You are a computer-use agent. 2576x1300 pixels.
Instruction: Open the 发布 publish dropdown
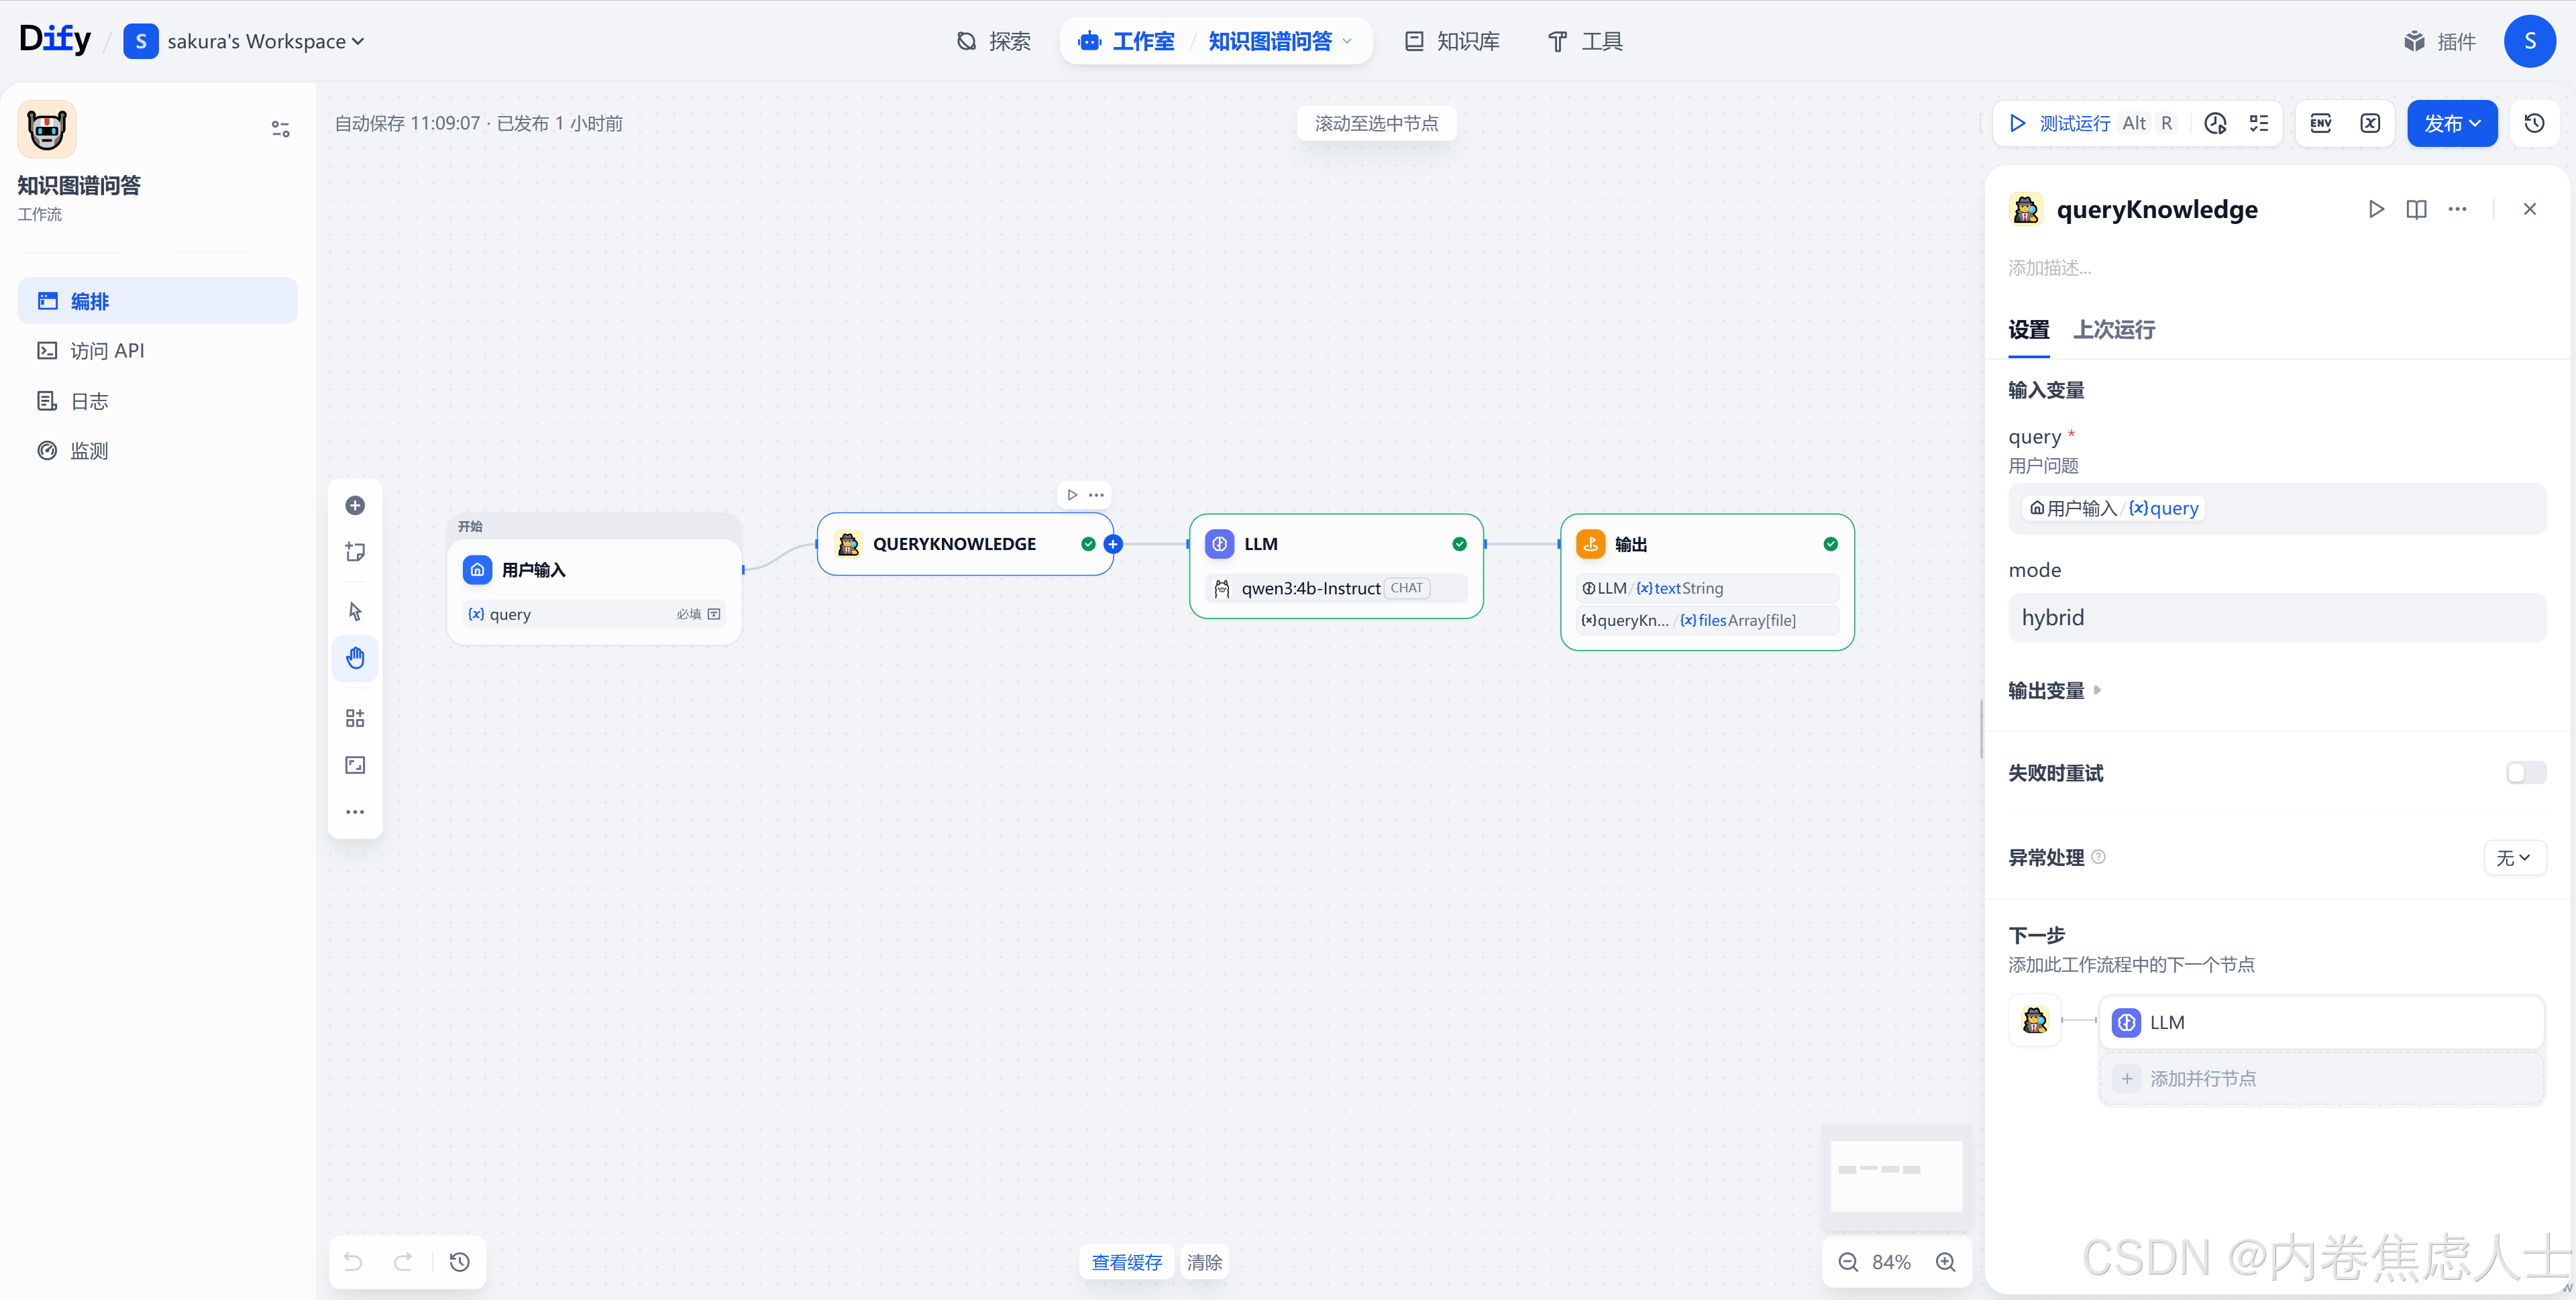click(2451, 123)
